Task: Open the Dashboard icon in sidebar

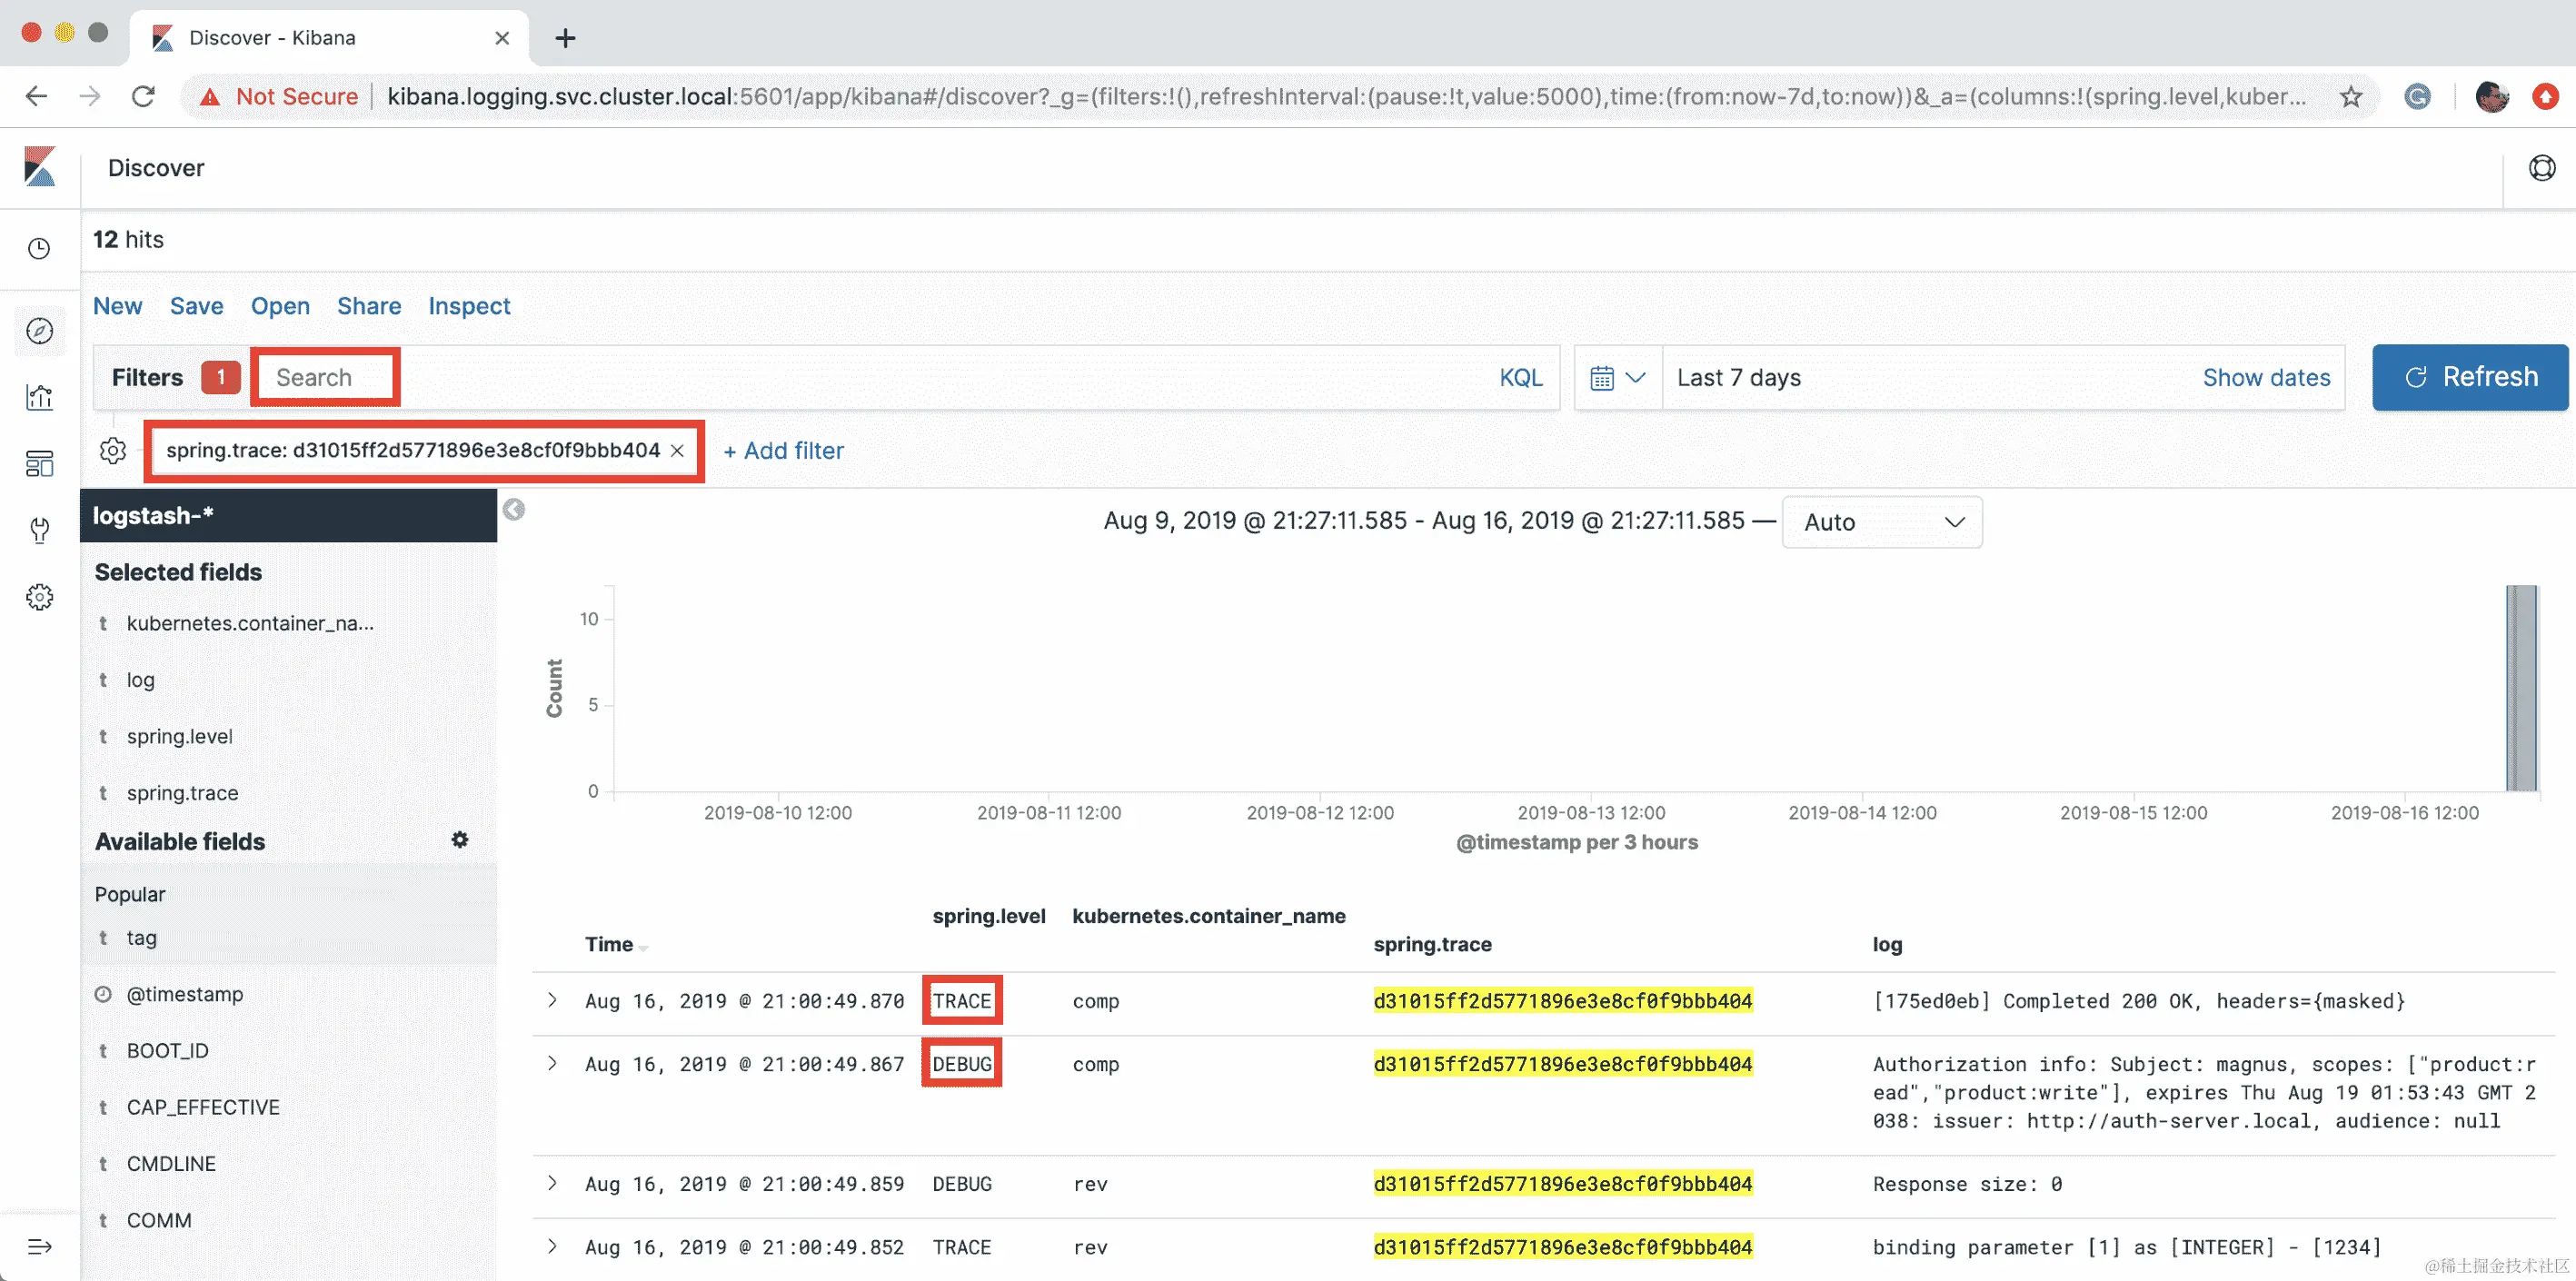Action: (x=39, y=464)
